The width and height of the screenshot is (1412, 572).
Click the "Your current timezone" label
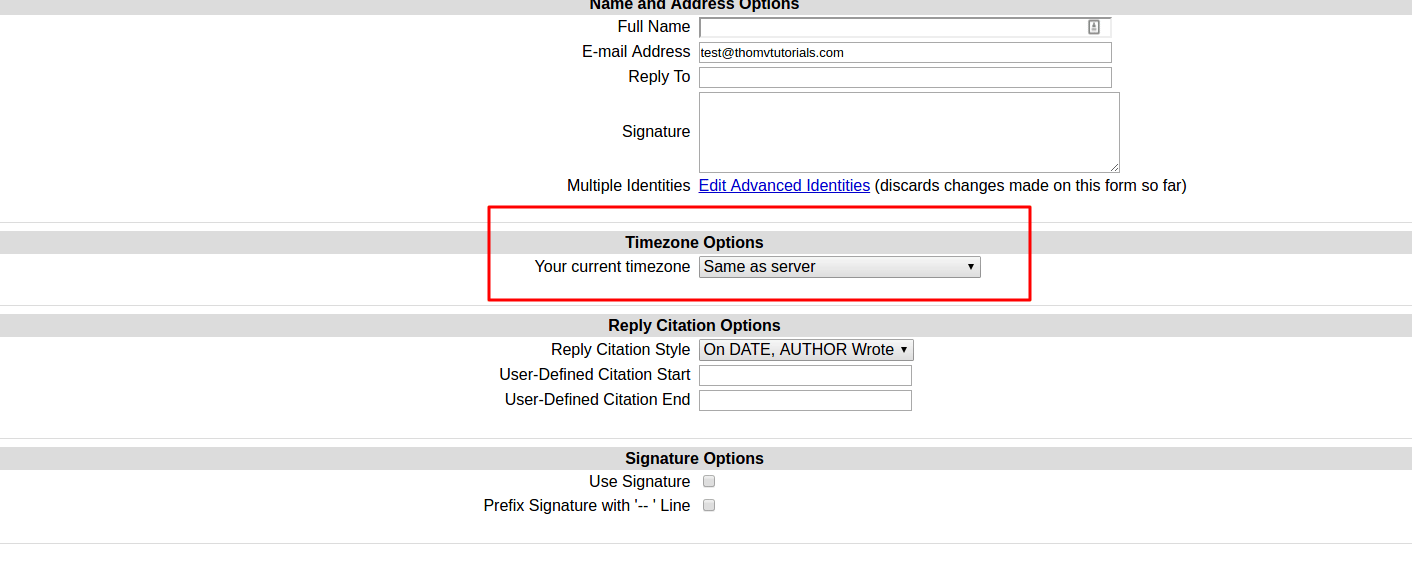612,267
